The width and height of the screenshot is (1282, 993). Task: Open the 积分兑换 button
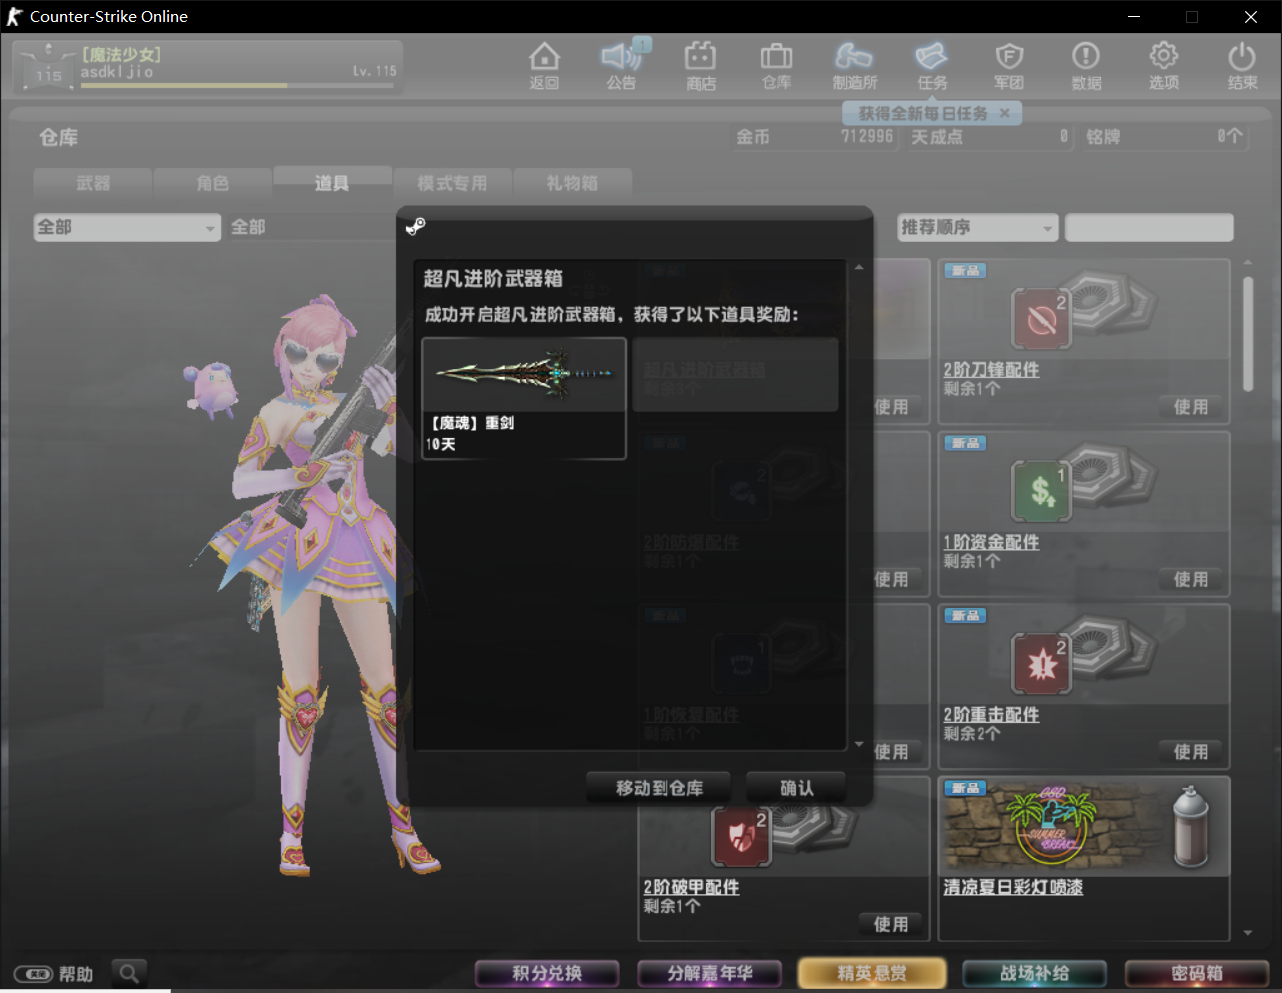(x=547, y=973)
